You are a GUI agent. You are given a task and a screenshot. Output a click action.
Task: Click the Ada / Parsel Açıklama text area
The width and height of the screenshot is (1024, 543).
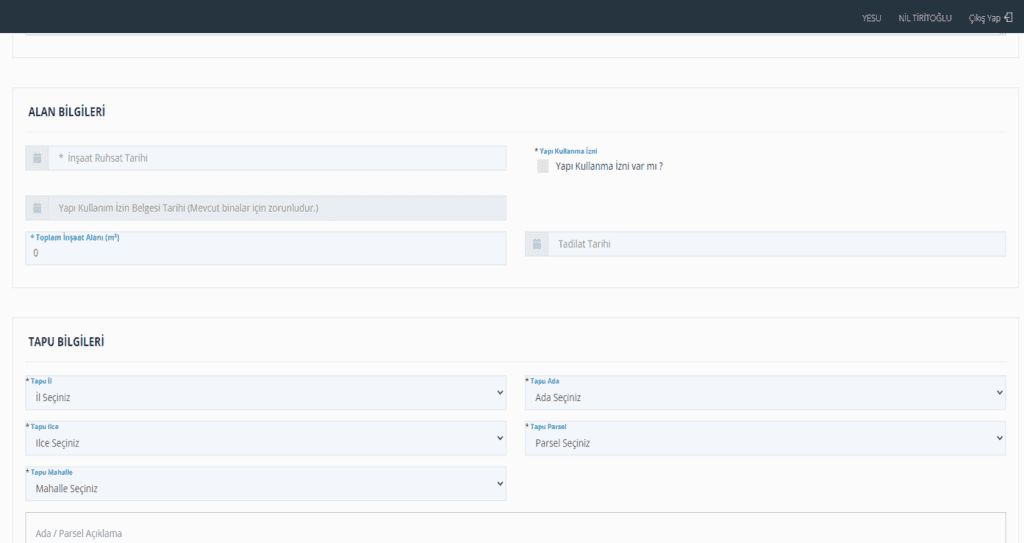pyautogui.click(x=515, y=530)
